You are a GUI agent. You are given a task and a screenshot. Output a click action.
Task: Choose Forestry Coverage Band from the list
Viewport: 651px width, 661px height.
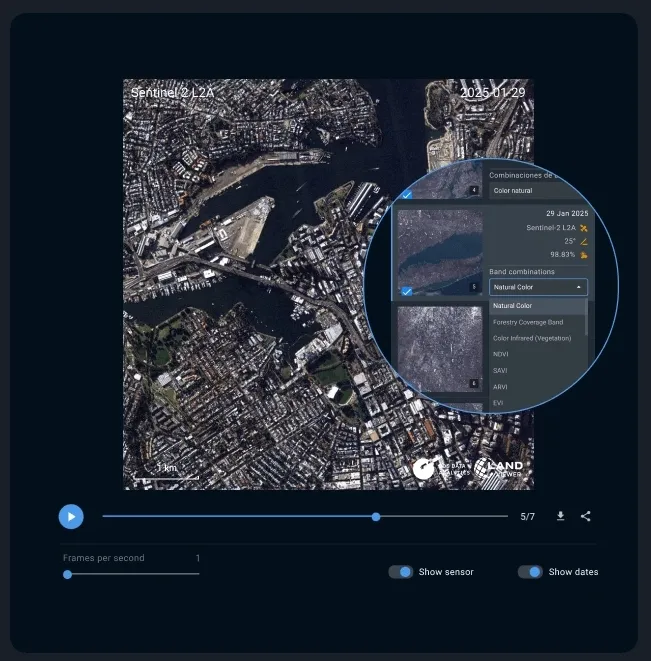[x=527, y=322]
